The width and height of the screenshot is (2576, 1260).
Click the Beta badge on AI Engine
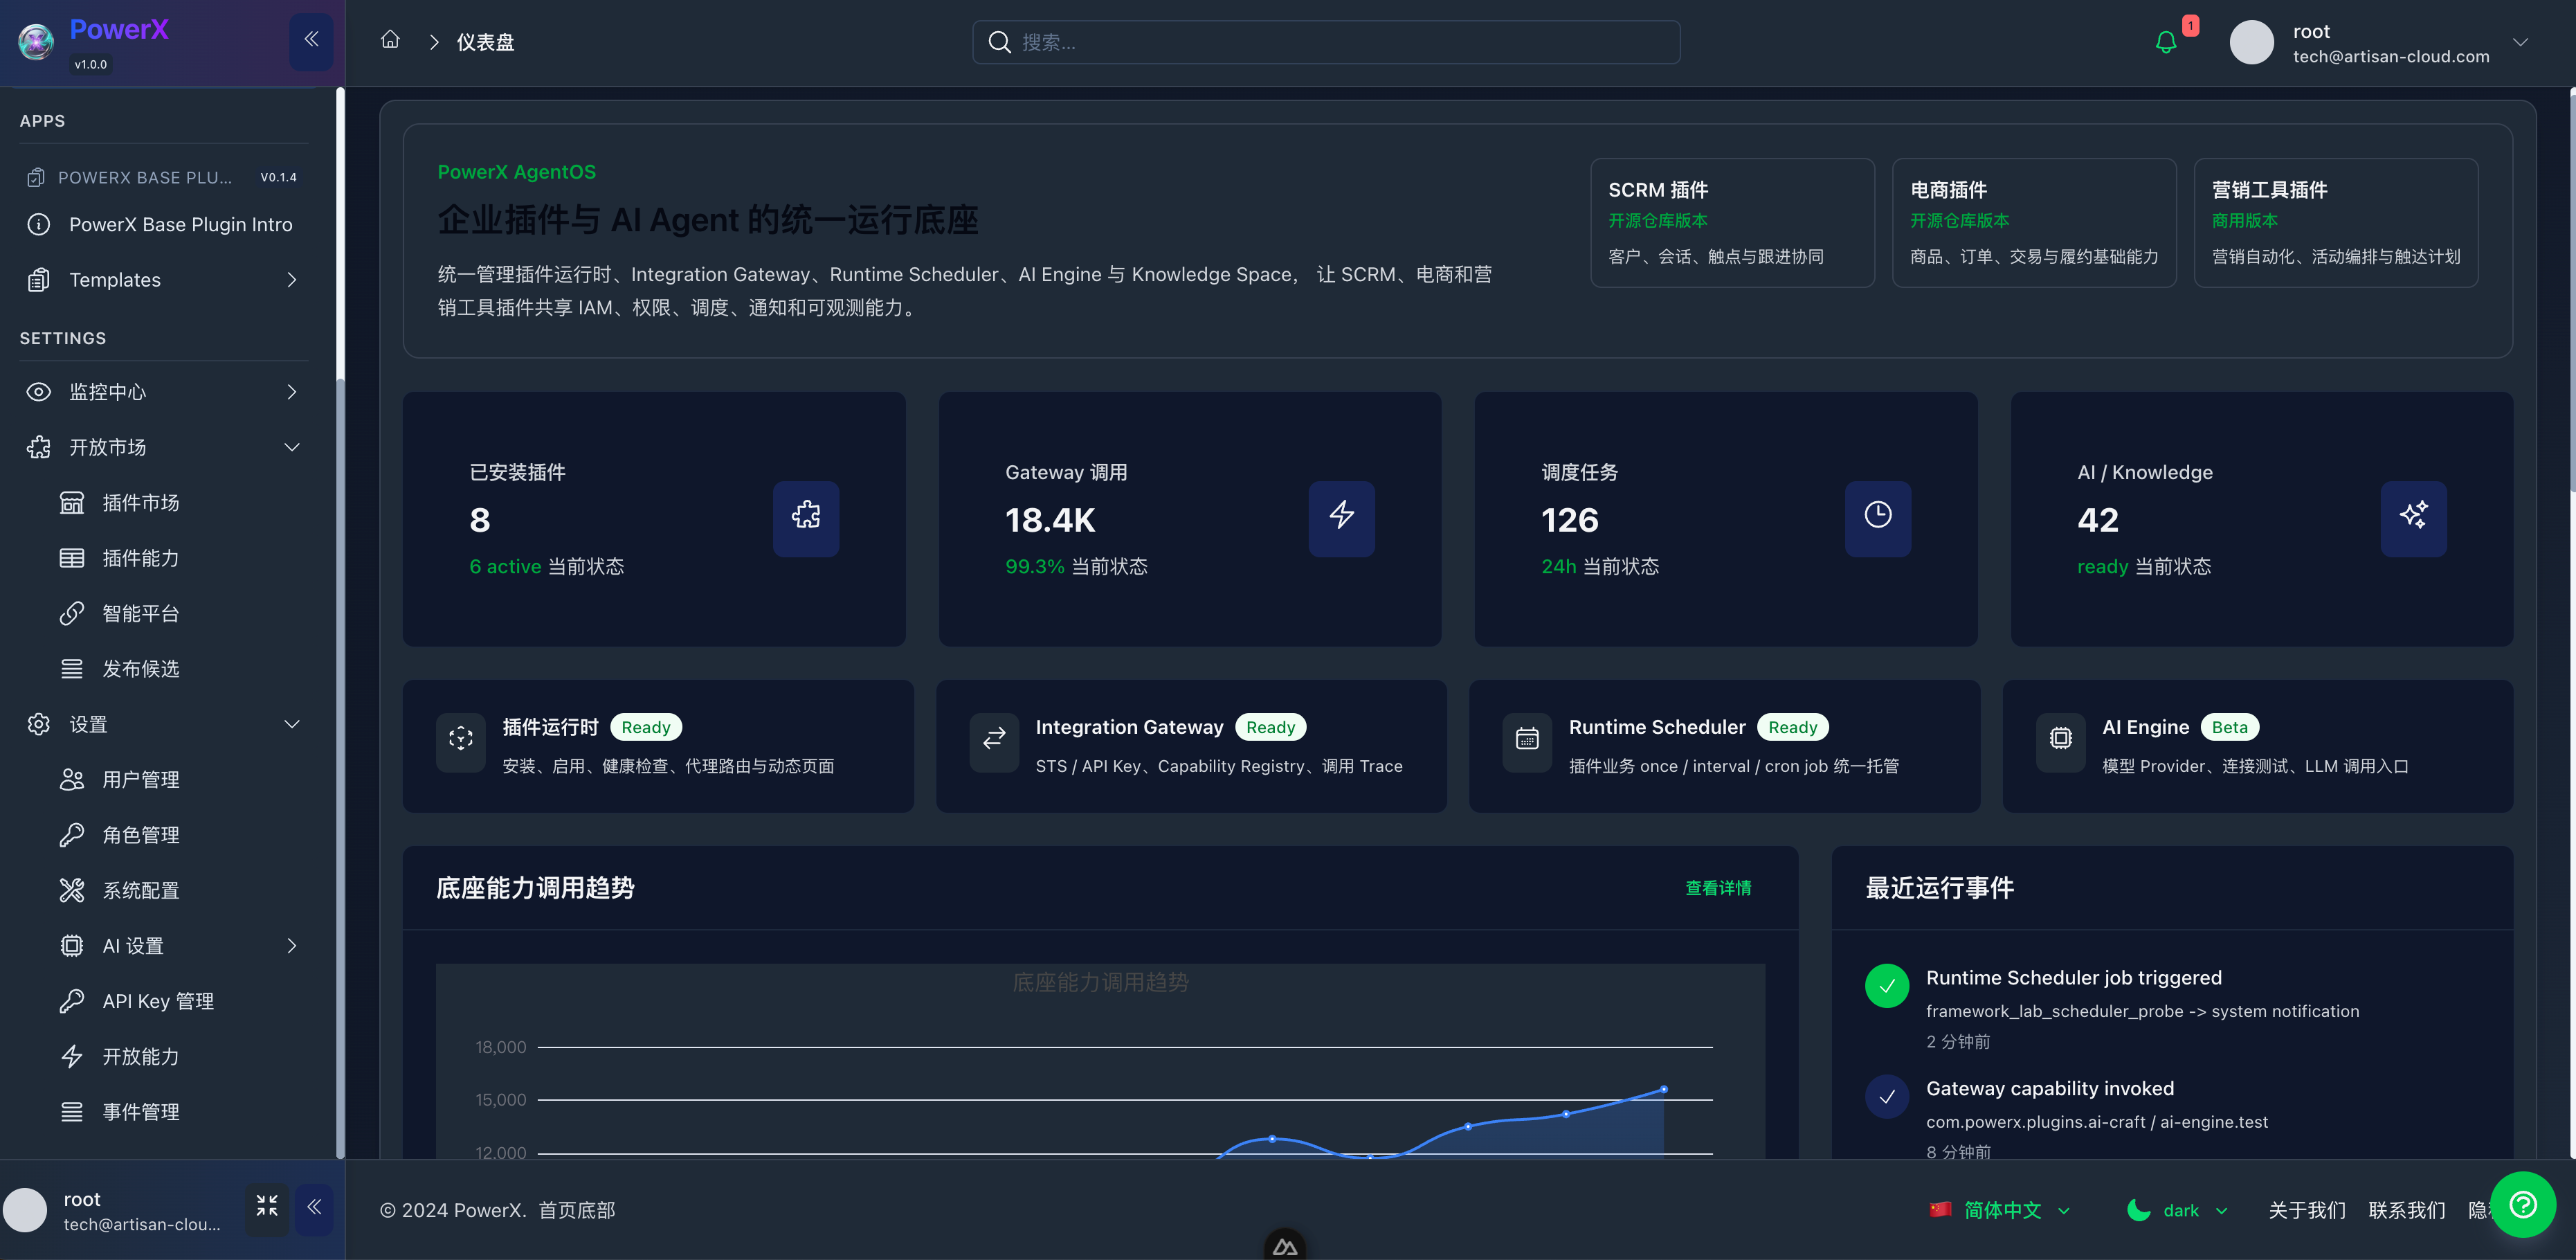click(x=2229, y=727)
